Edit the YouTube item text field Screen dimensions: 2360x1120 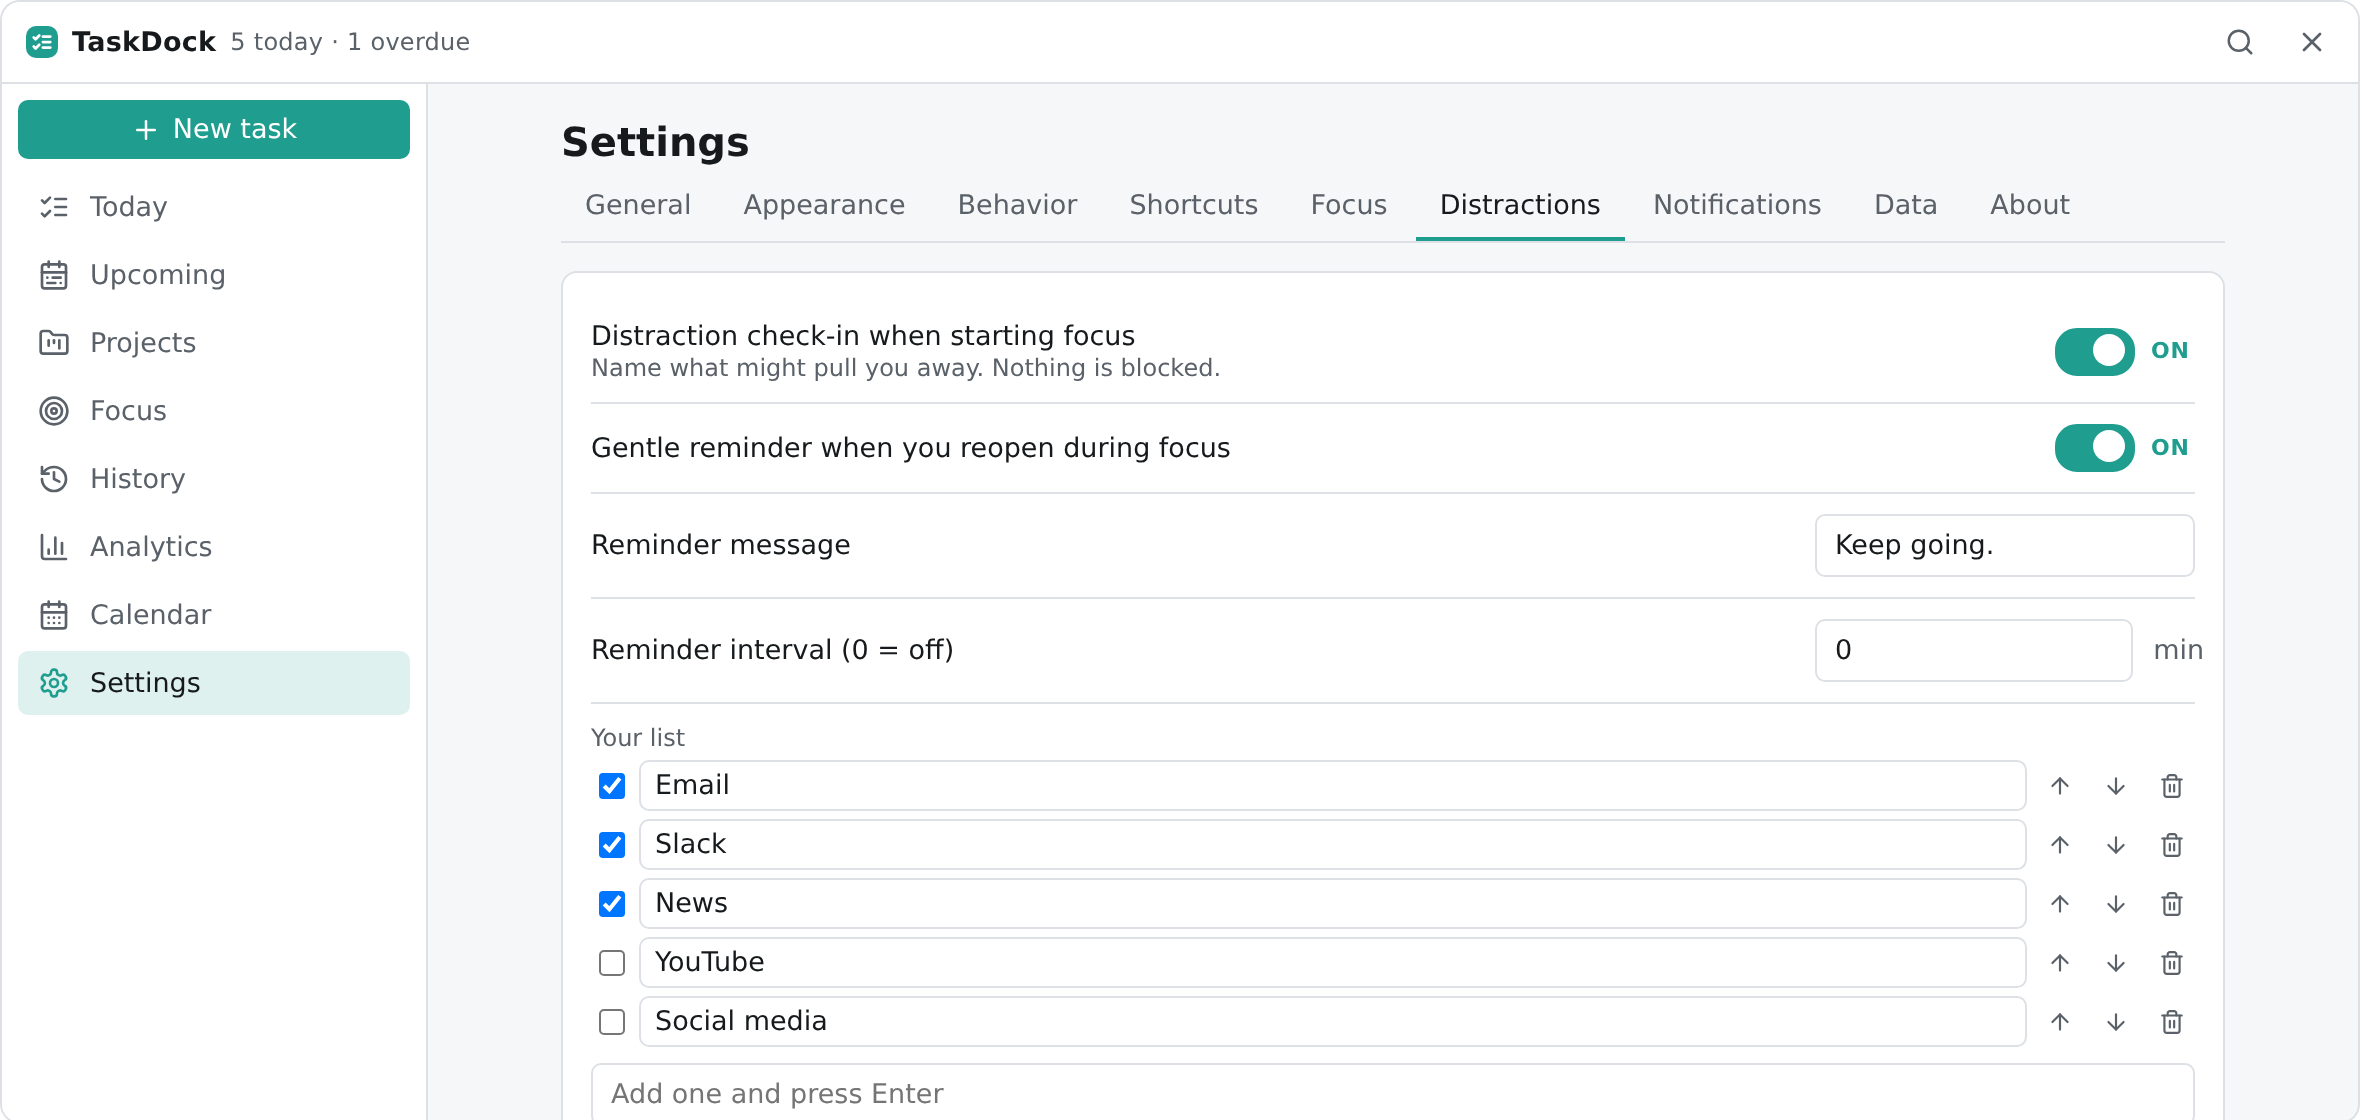pos(1333,963)
